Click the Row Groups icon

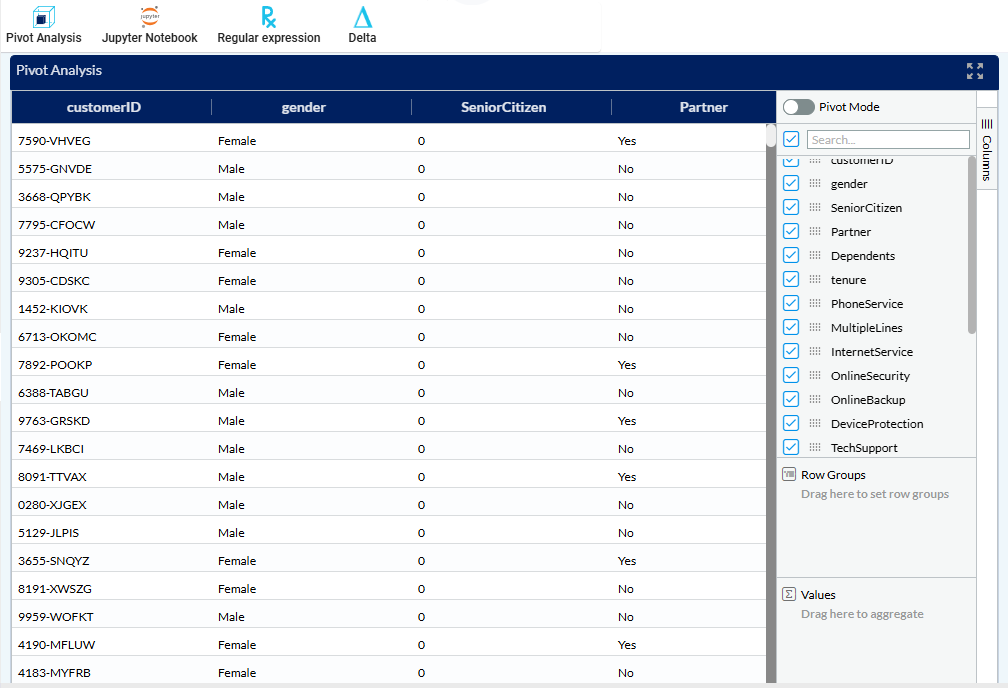click(788, 475)
